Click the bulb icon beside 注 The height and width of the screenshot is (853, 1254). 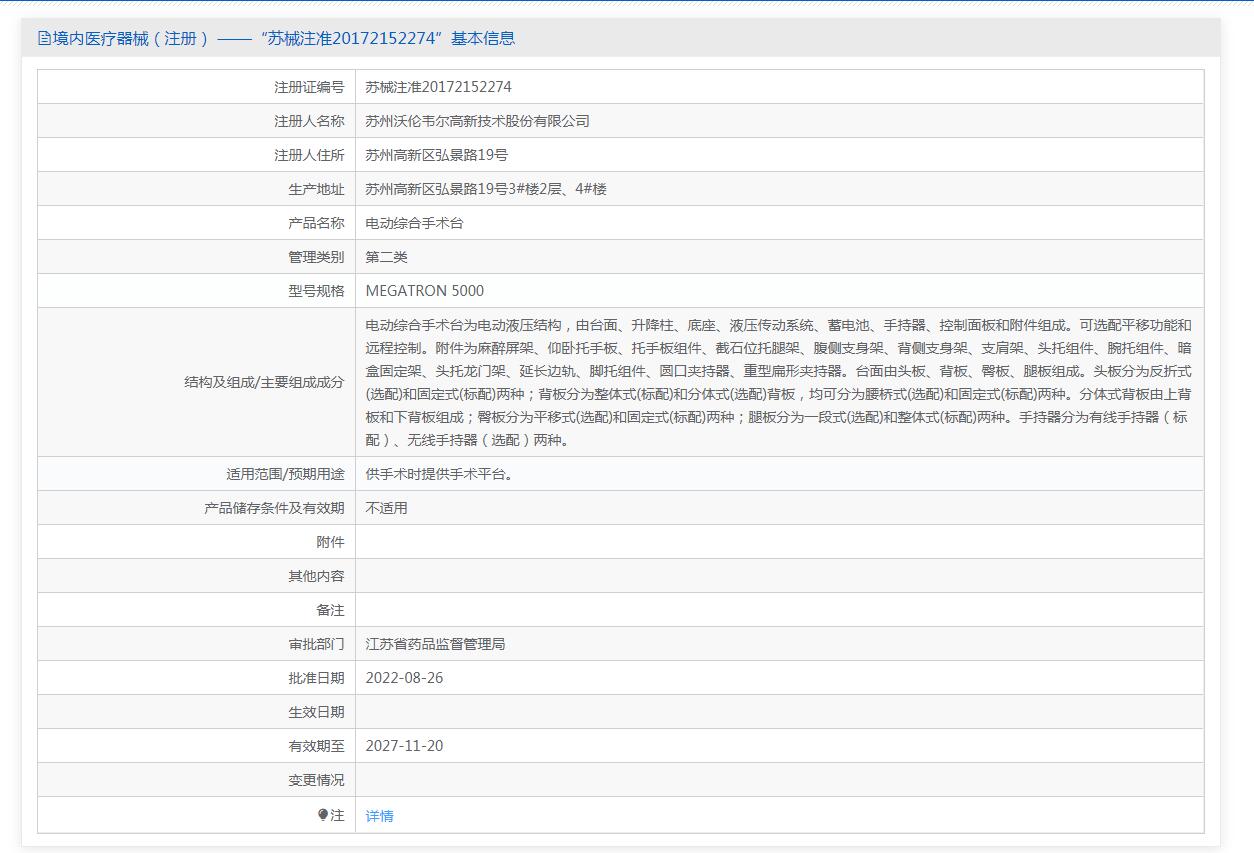[x=322, y=815]
